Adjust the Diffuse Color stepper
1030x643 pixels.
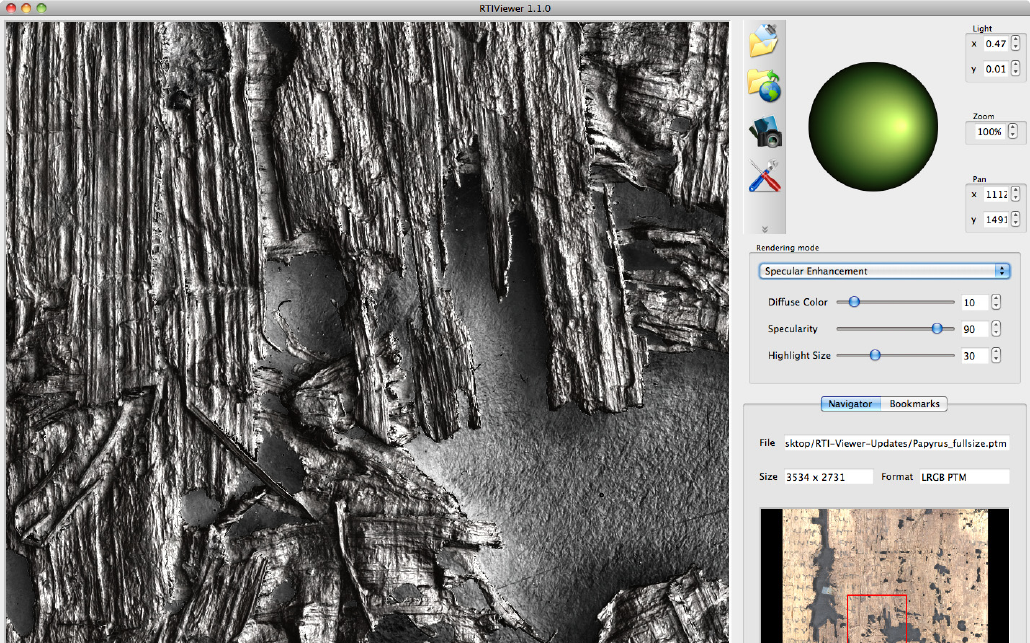(x=996, y=302)
